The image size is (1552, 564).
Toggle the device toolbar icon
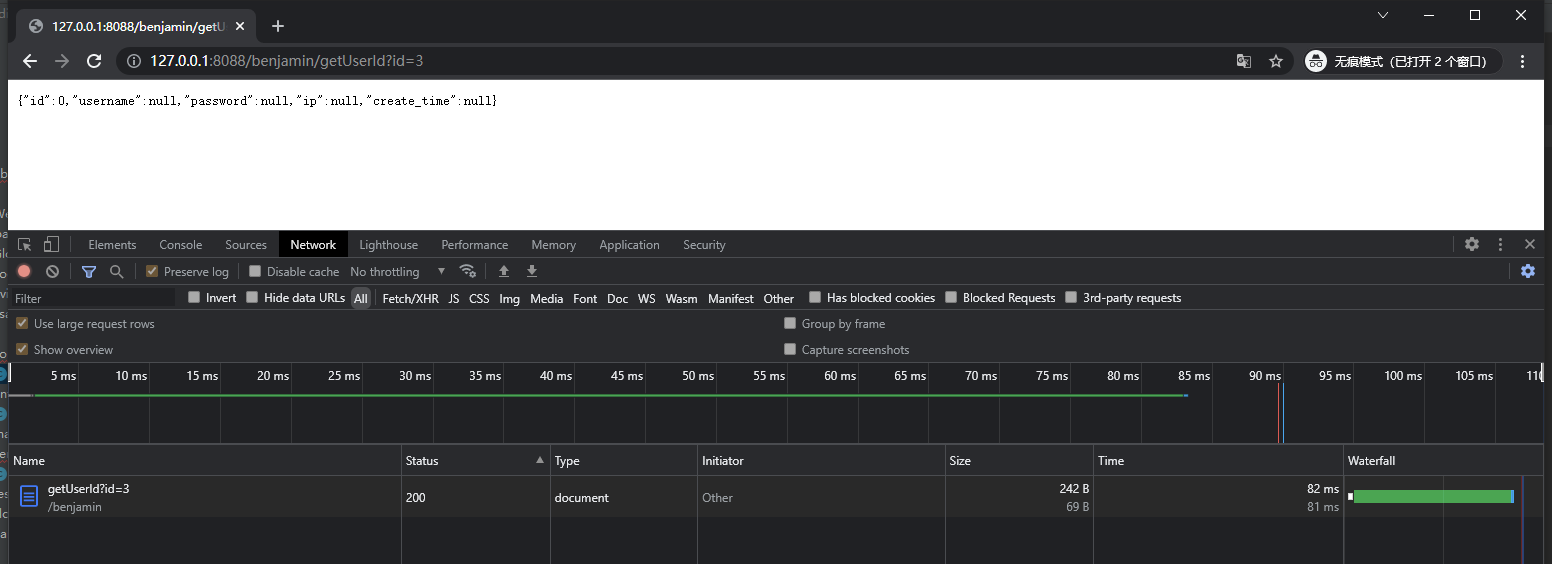pyautogui.click(x=52, y=244)
